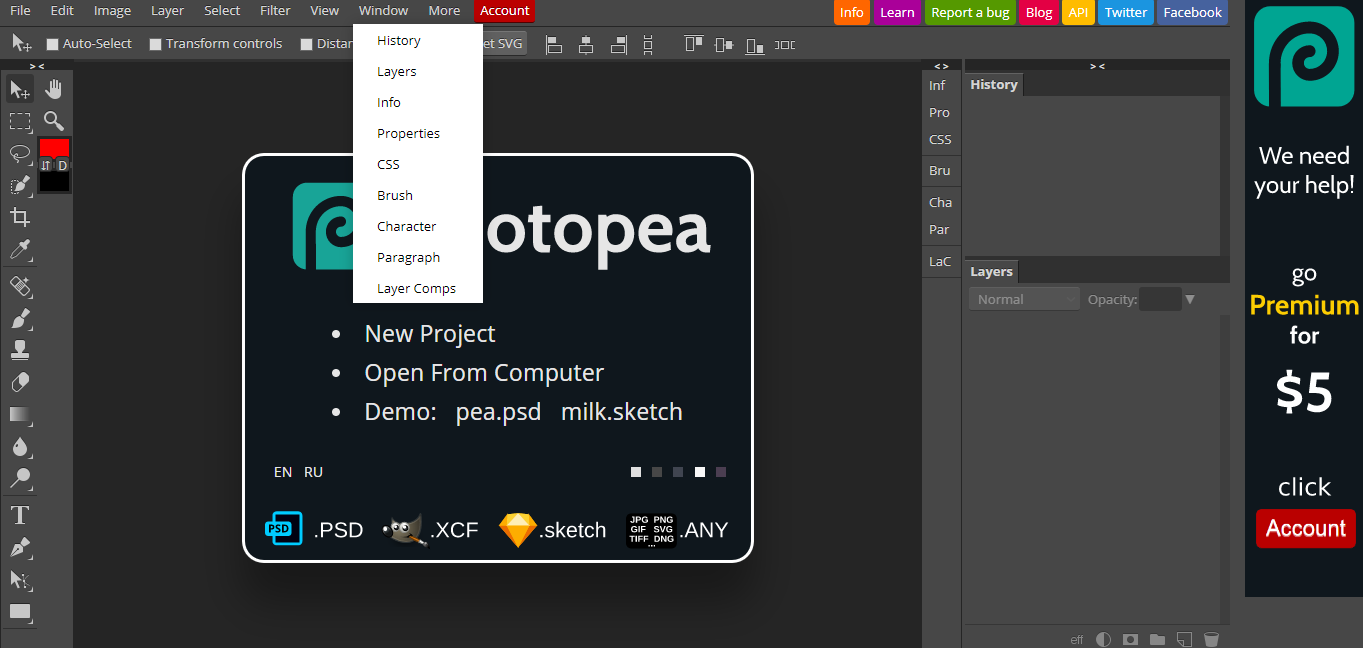Select the Clone Stamp tool
The width and height of the screenshot is (1363, 648).
point(20,350)
